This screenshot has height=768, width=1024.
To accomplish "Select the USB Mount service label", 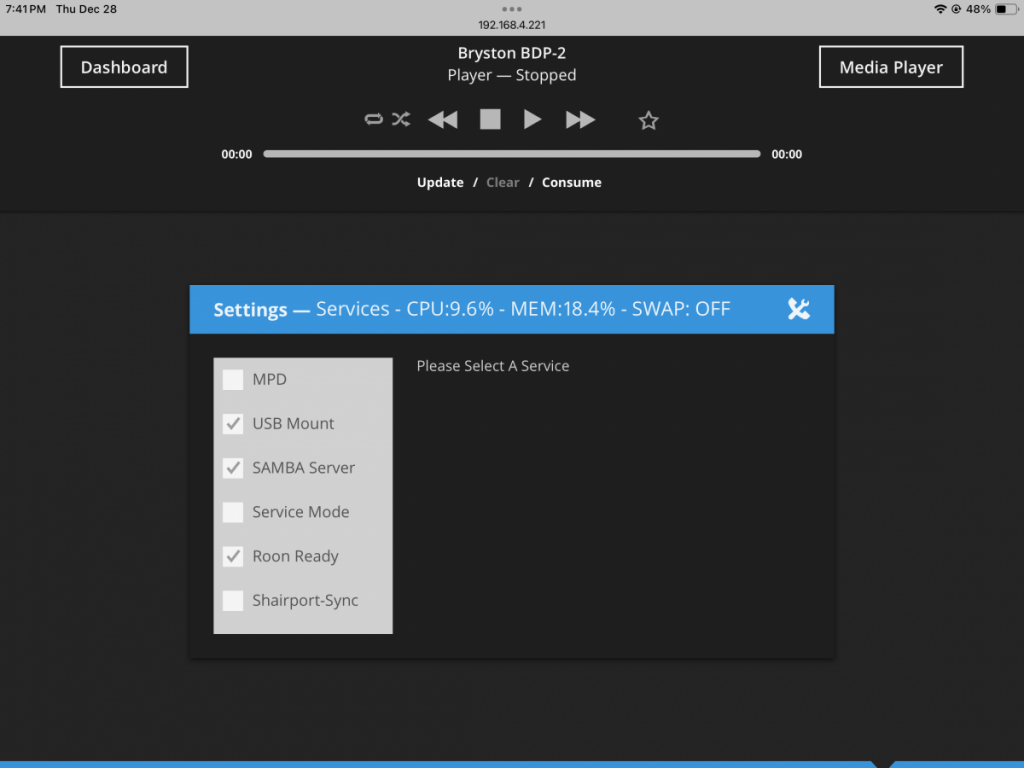I will [293, 424].
